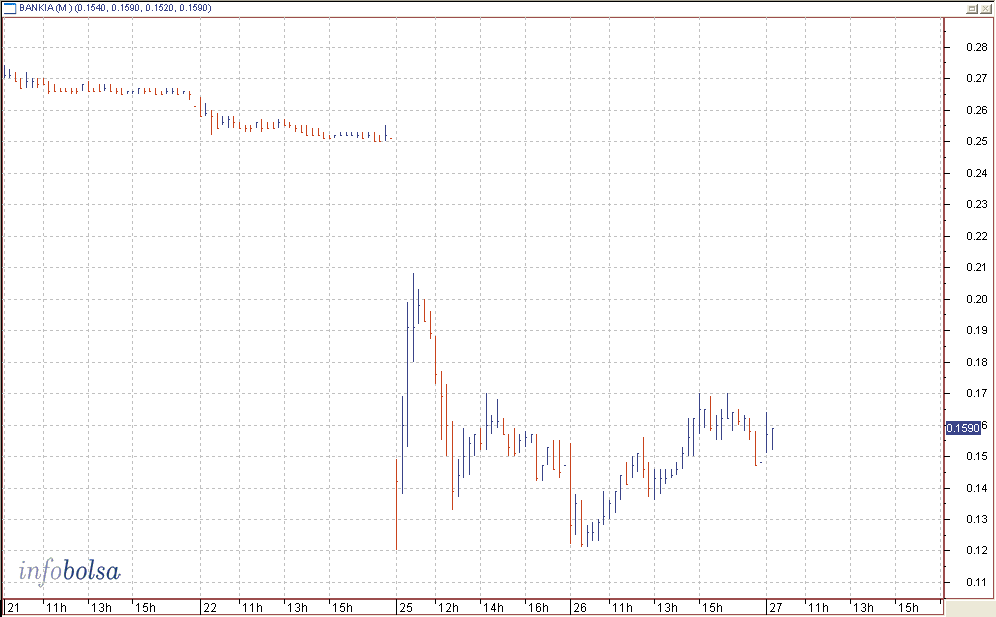Click the 16h time axis label
The height and width of the screenshot is (617, 996).
click(538, 607)
